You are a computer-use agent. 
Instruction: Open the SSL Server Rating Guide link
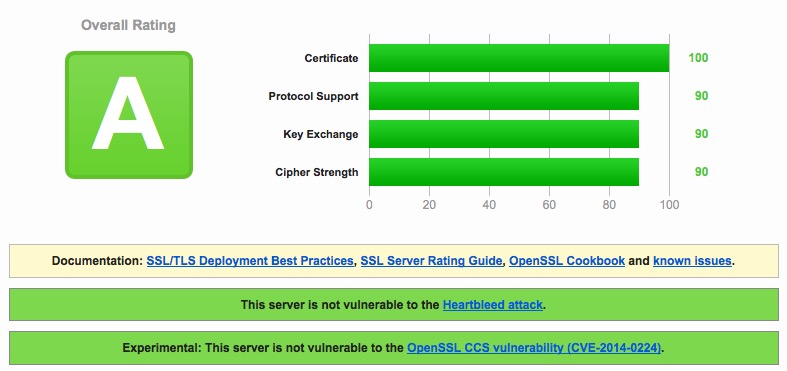[431, 261]
